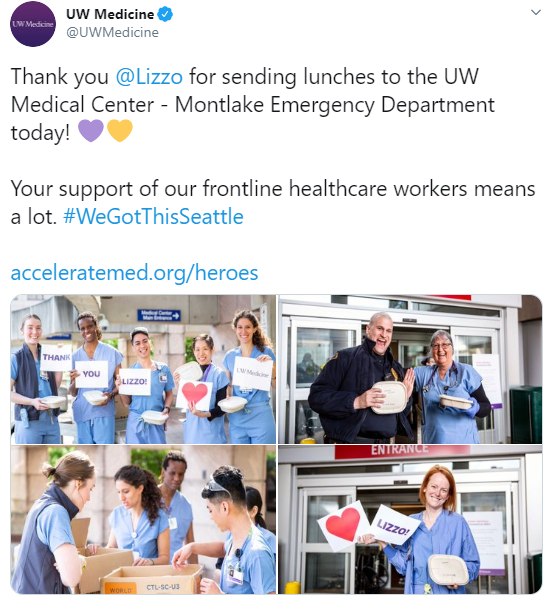Viewport: 552px width, 606px height.
Task: Click the ENTRANCE sign in bottom-right photo
Action: (x=402, y=451)
